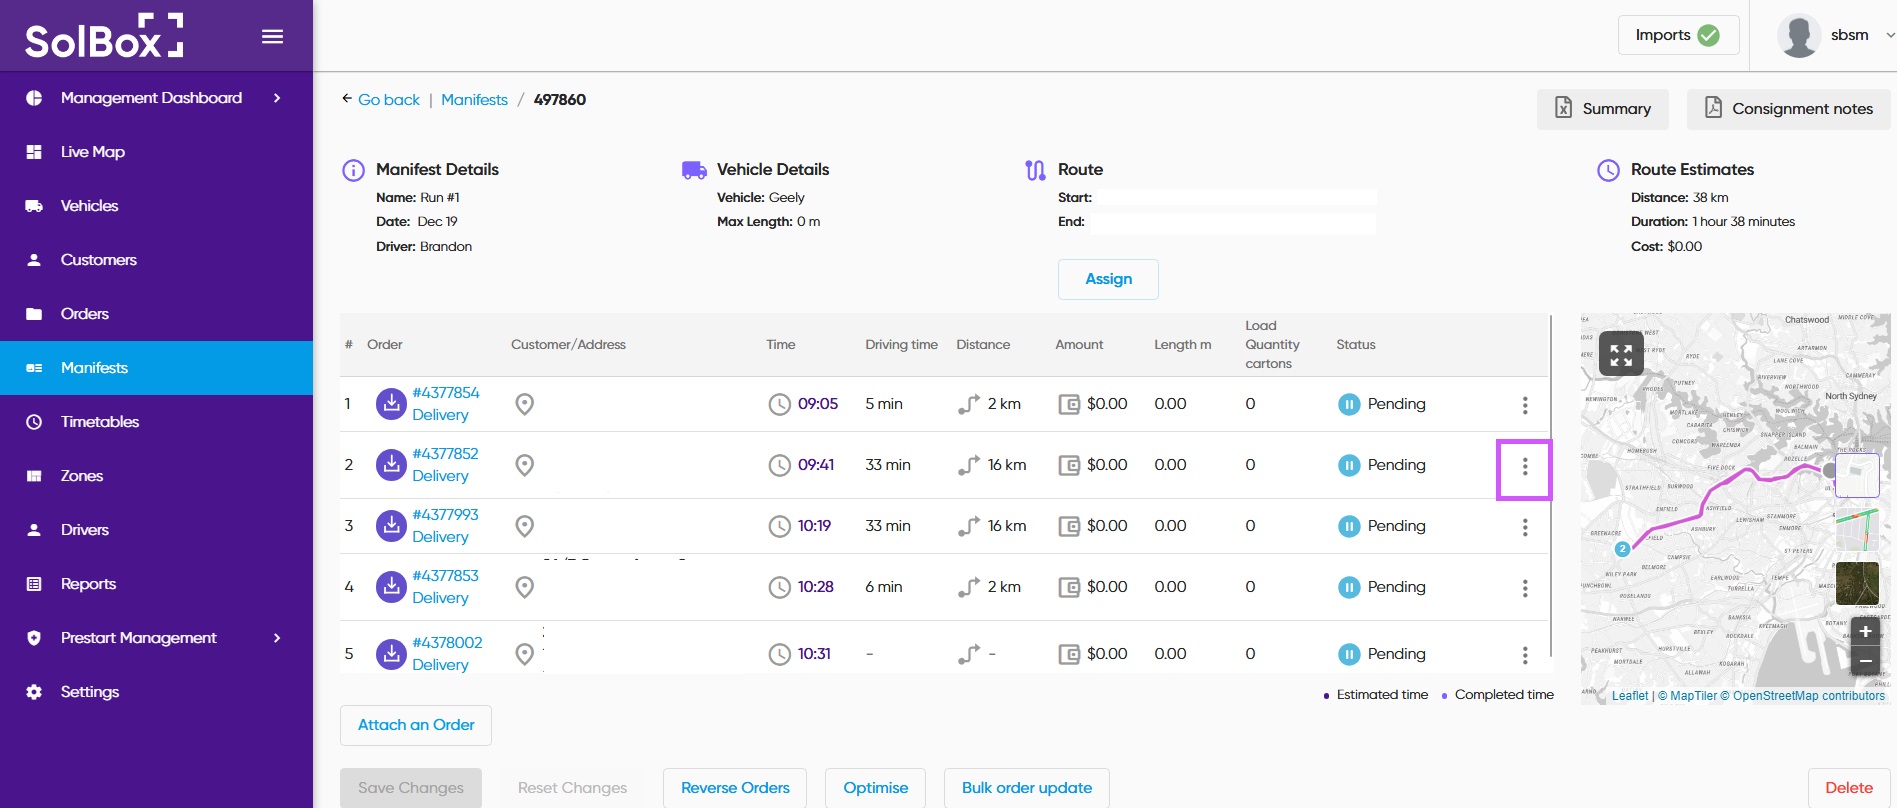Click the 09:05 time on row 1
The width and height of the screenshot is (1897, 808).
(x=817, y=404)
